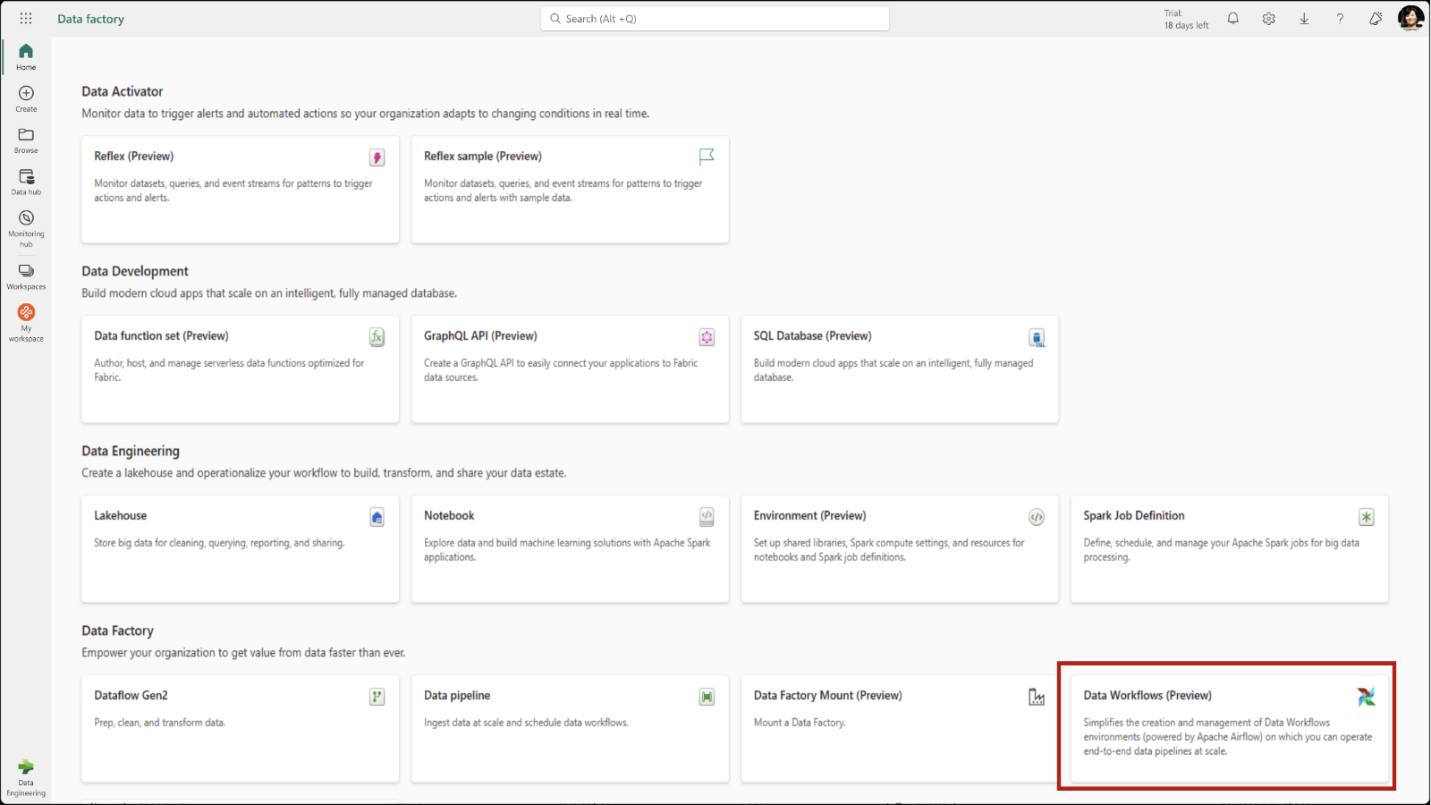Open Data hub in the sidebar
Screen dimensions: 1431x805
[x=26, y=182]
